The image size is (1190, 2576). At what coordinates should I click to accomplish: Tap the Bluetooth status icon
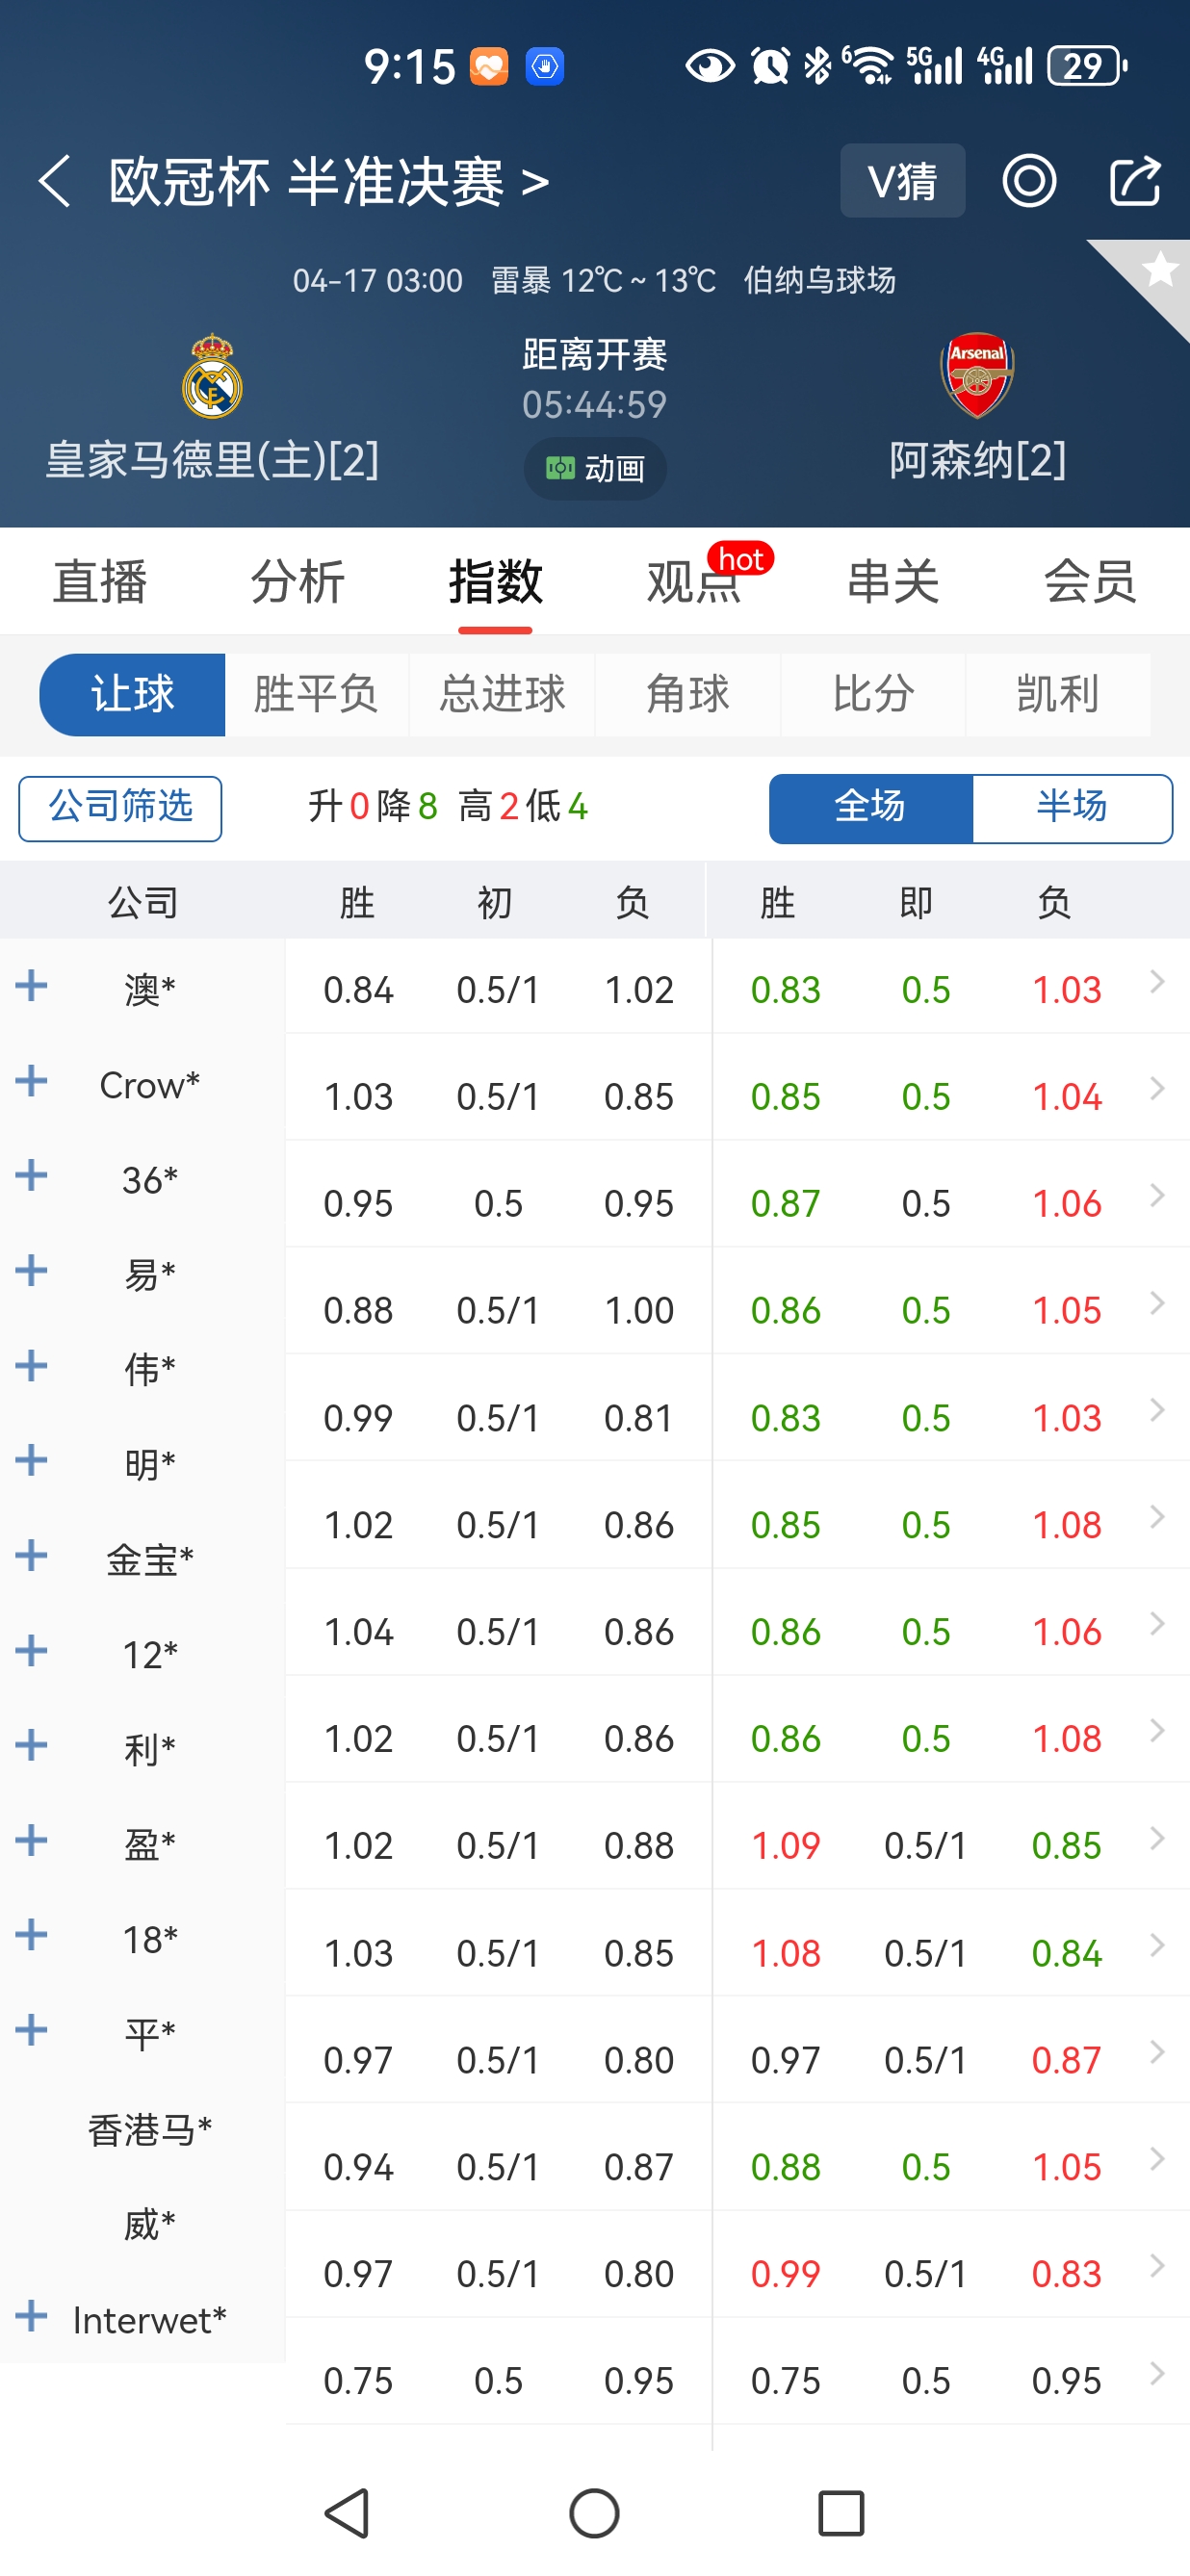[818, 67]
